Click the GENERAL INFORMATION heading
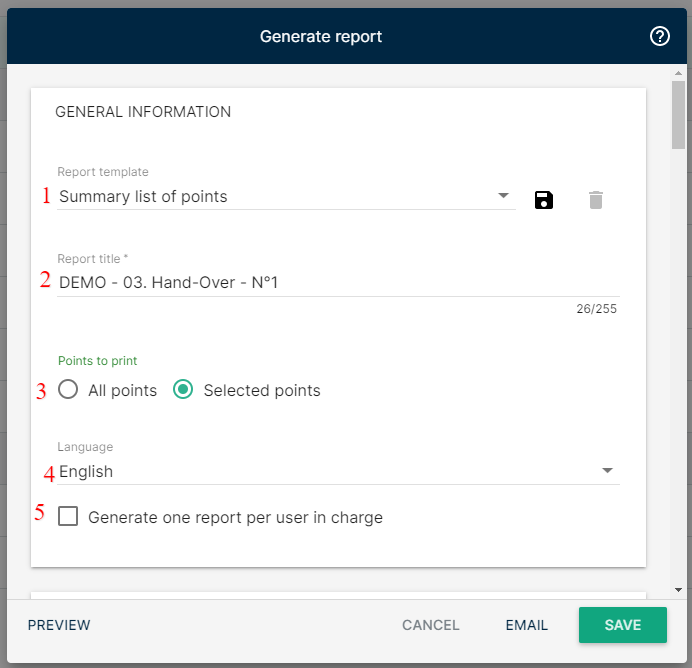 tap(143, 112)
